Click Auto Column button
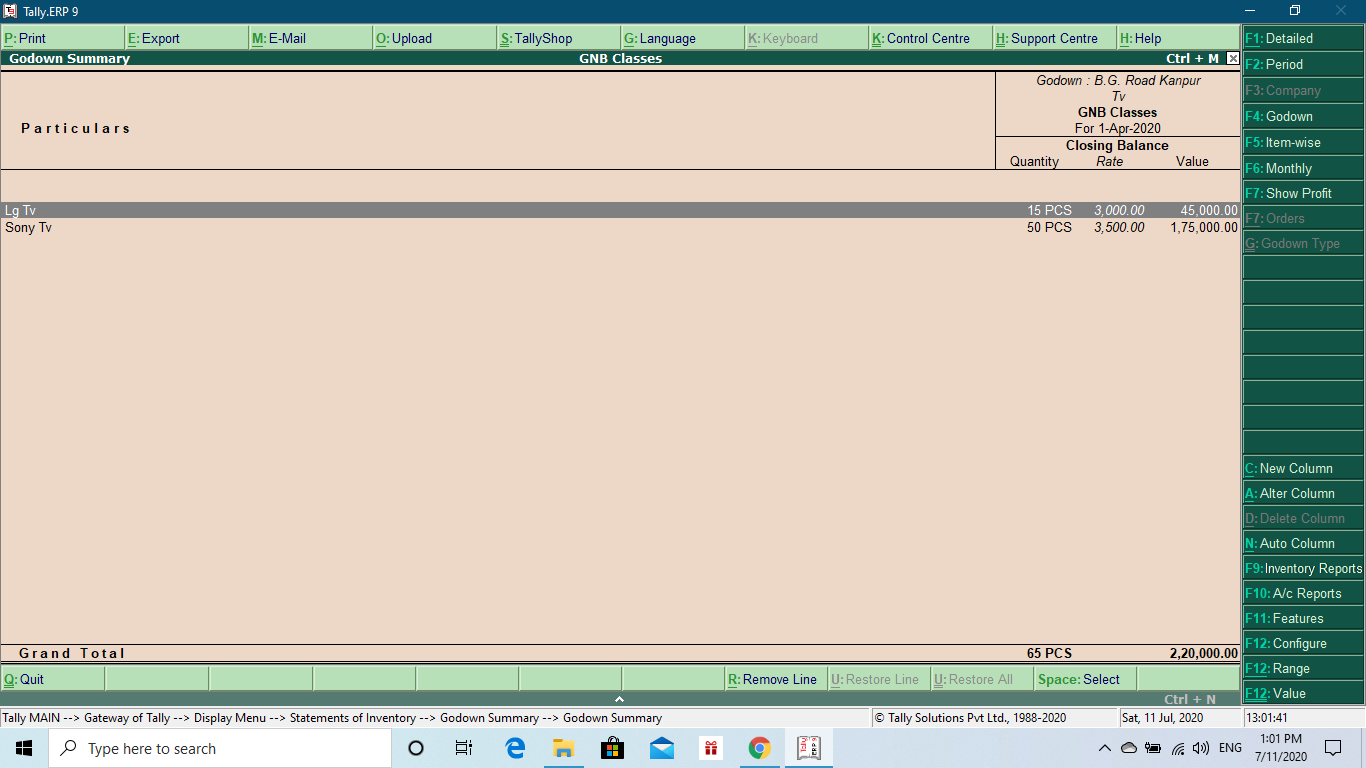Viewport: 1366px width, 768px height. 1303,543
